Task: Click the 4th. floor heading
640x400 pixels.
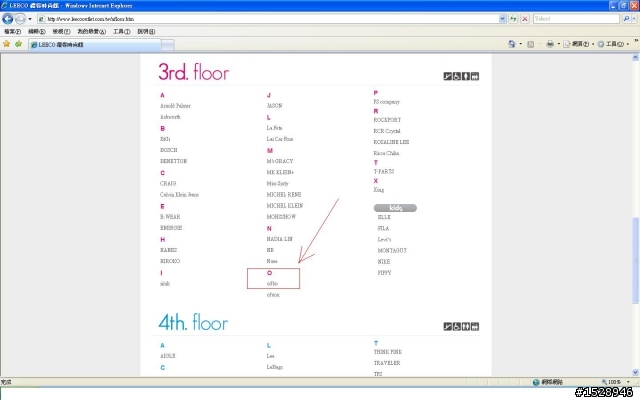Action: (193, 322)
